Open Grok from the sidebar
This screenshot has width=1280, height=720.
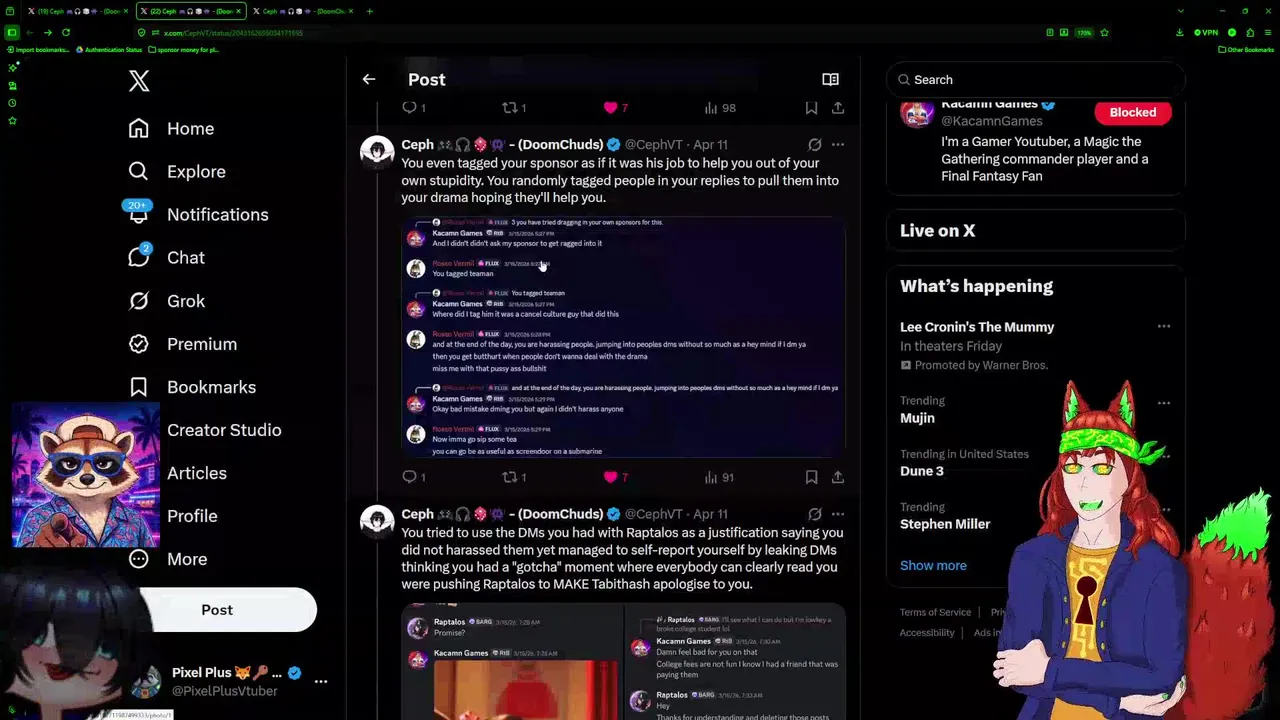pyautogui.click(x=166, y=300)
